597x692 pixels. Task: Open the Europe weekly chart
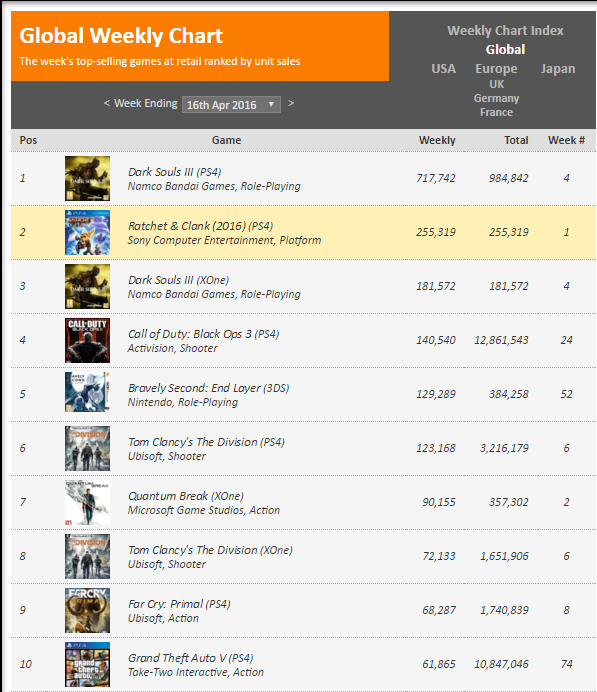point(496,69)
